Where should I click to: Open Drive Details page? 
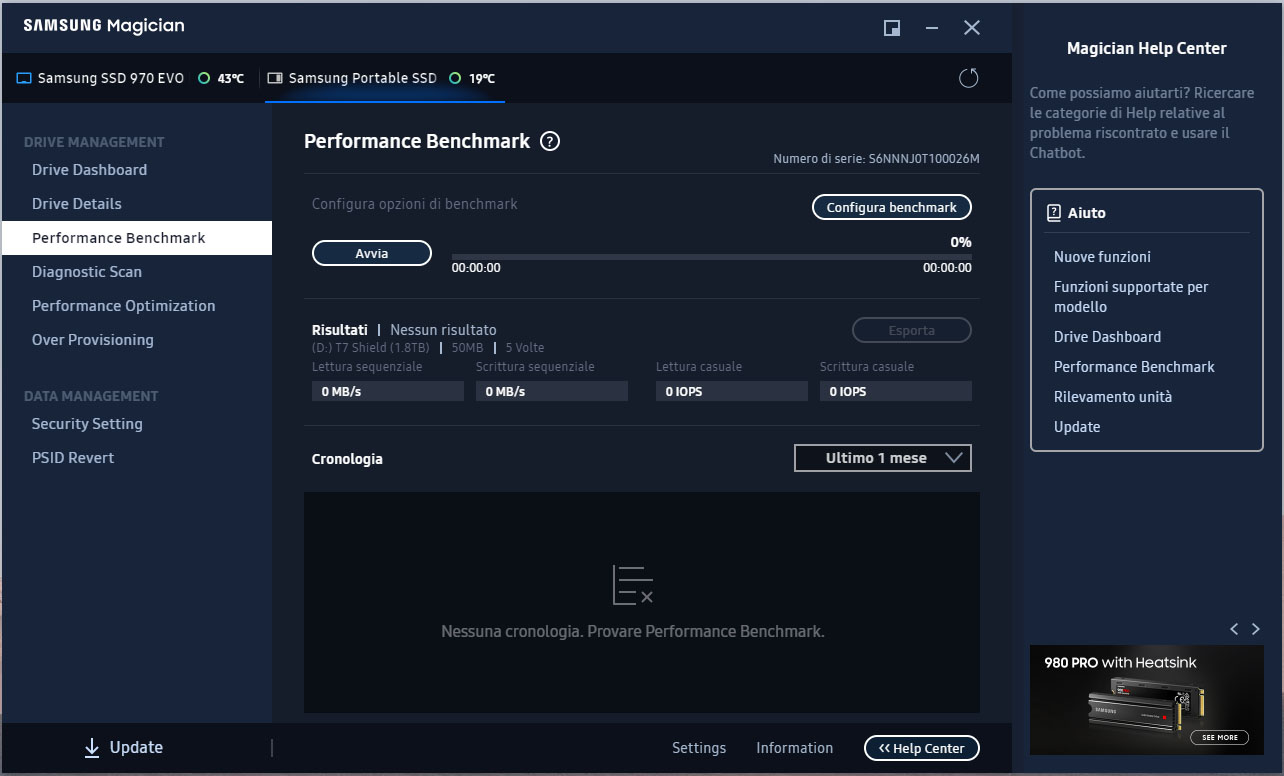(x=76, y=204)
